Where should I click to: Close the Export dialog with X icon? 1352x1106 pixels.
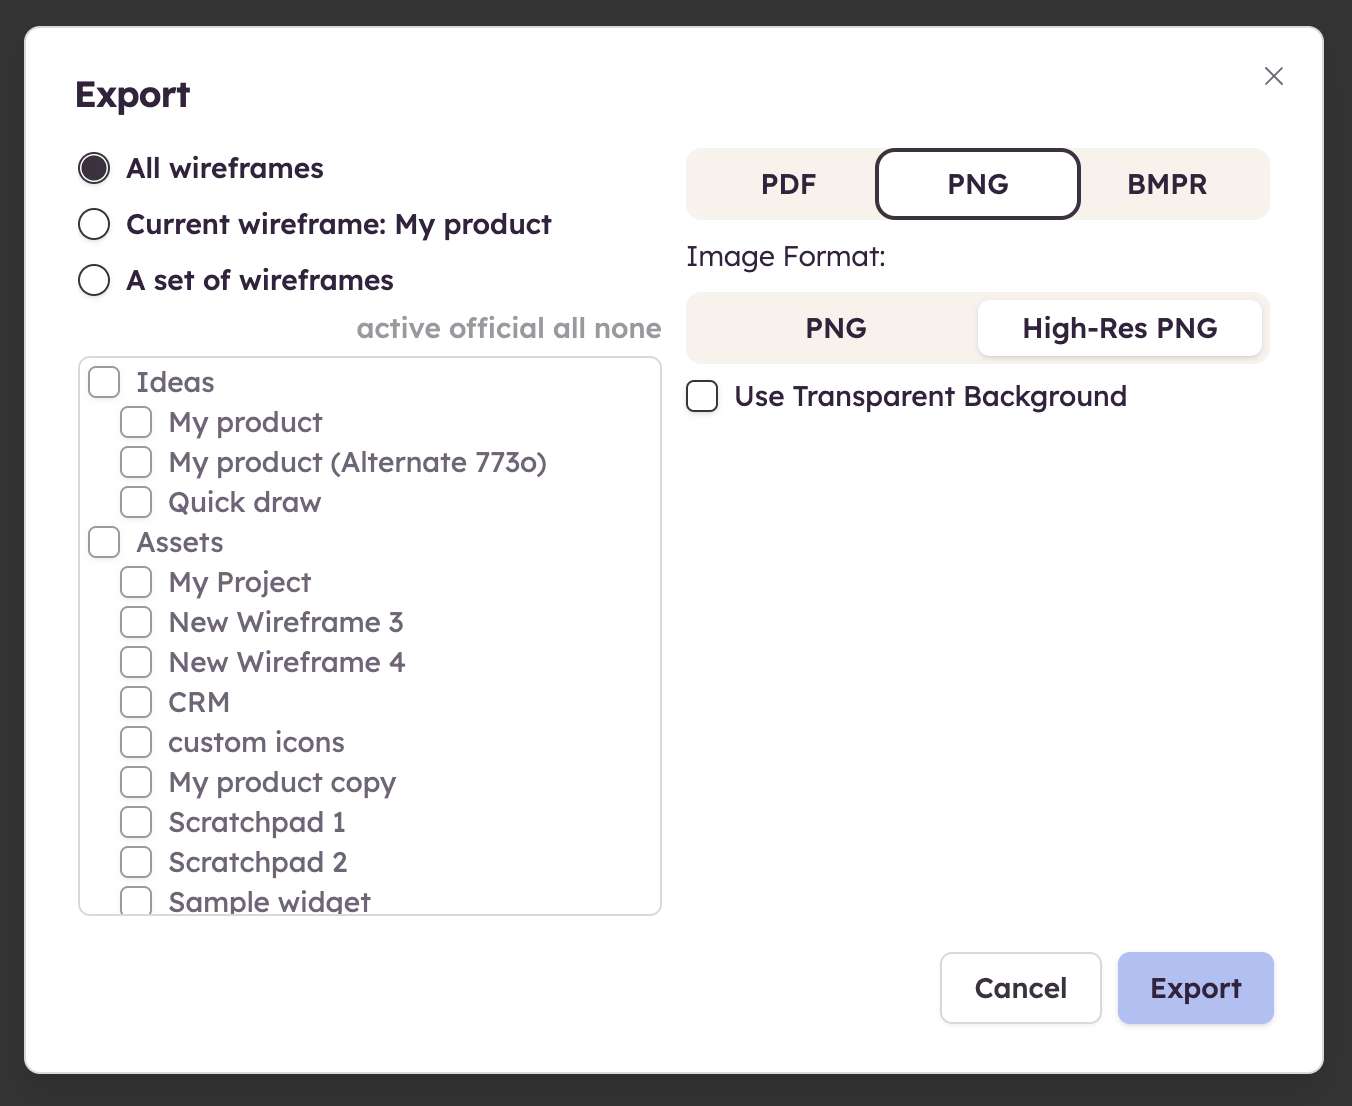[1273, 76]
